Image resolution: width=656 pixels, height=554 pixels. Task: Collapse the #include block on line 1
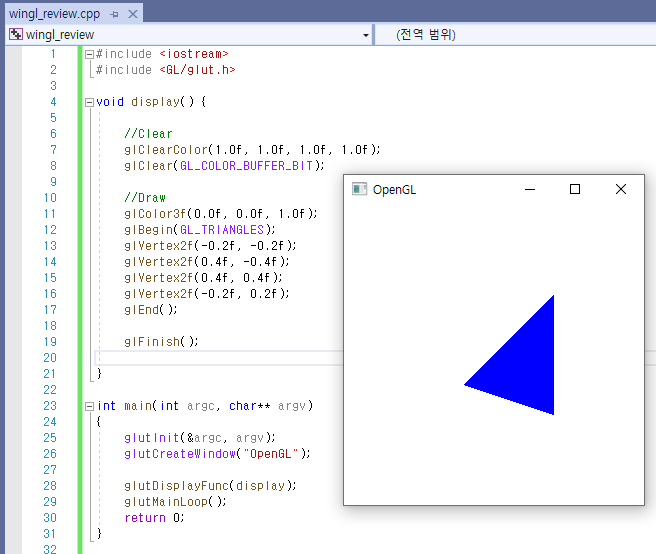point(89,54)
